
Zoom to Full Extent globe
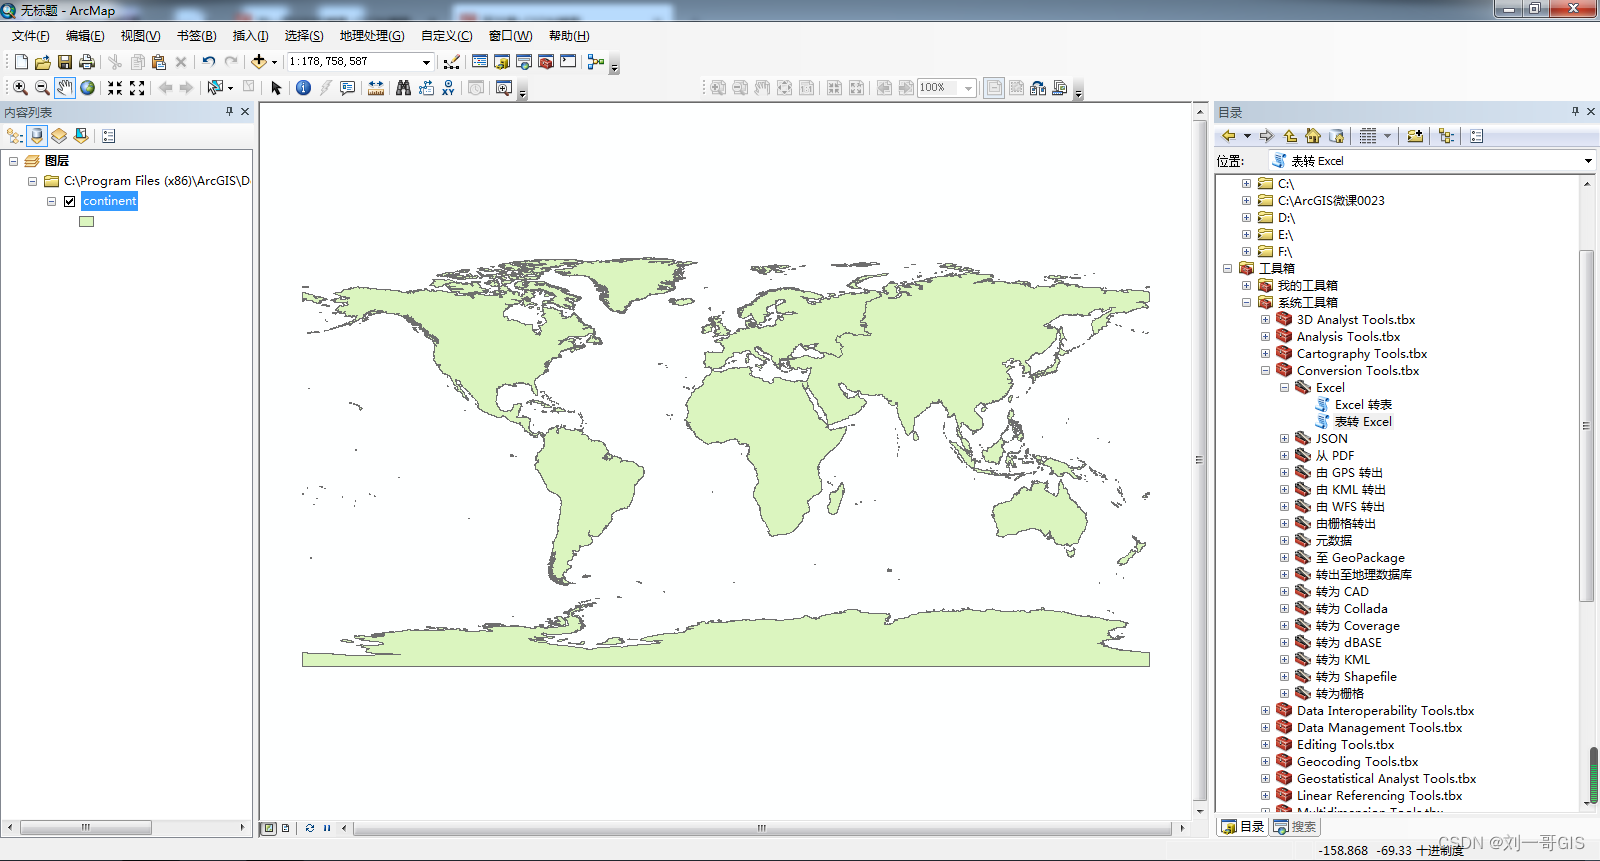88,88
